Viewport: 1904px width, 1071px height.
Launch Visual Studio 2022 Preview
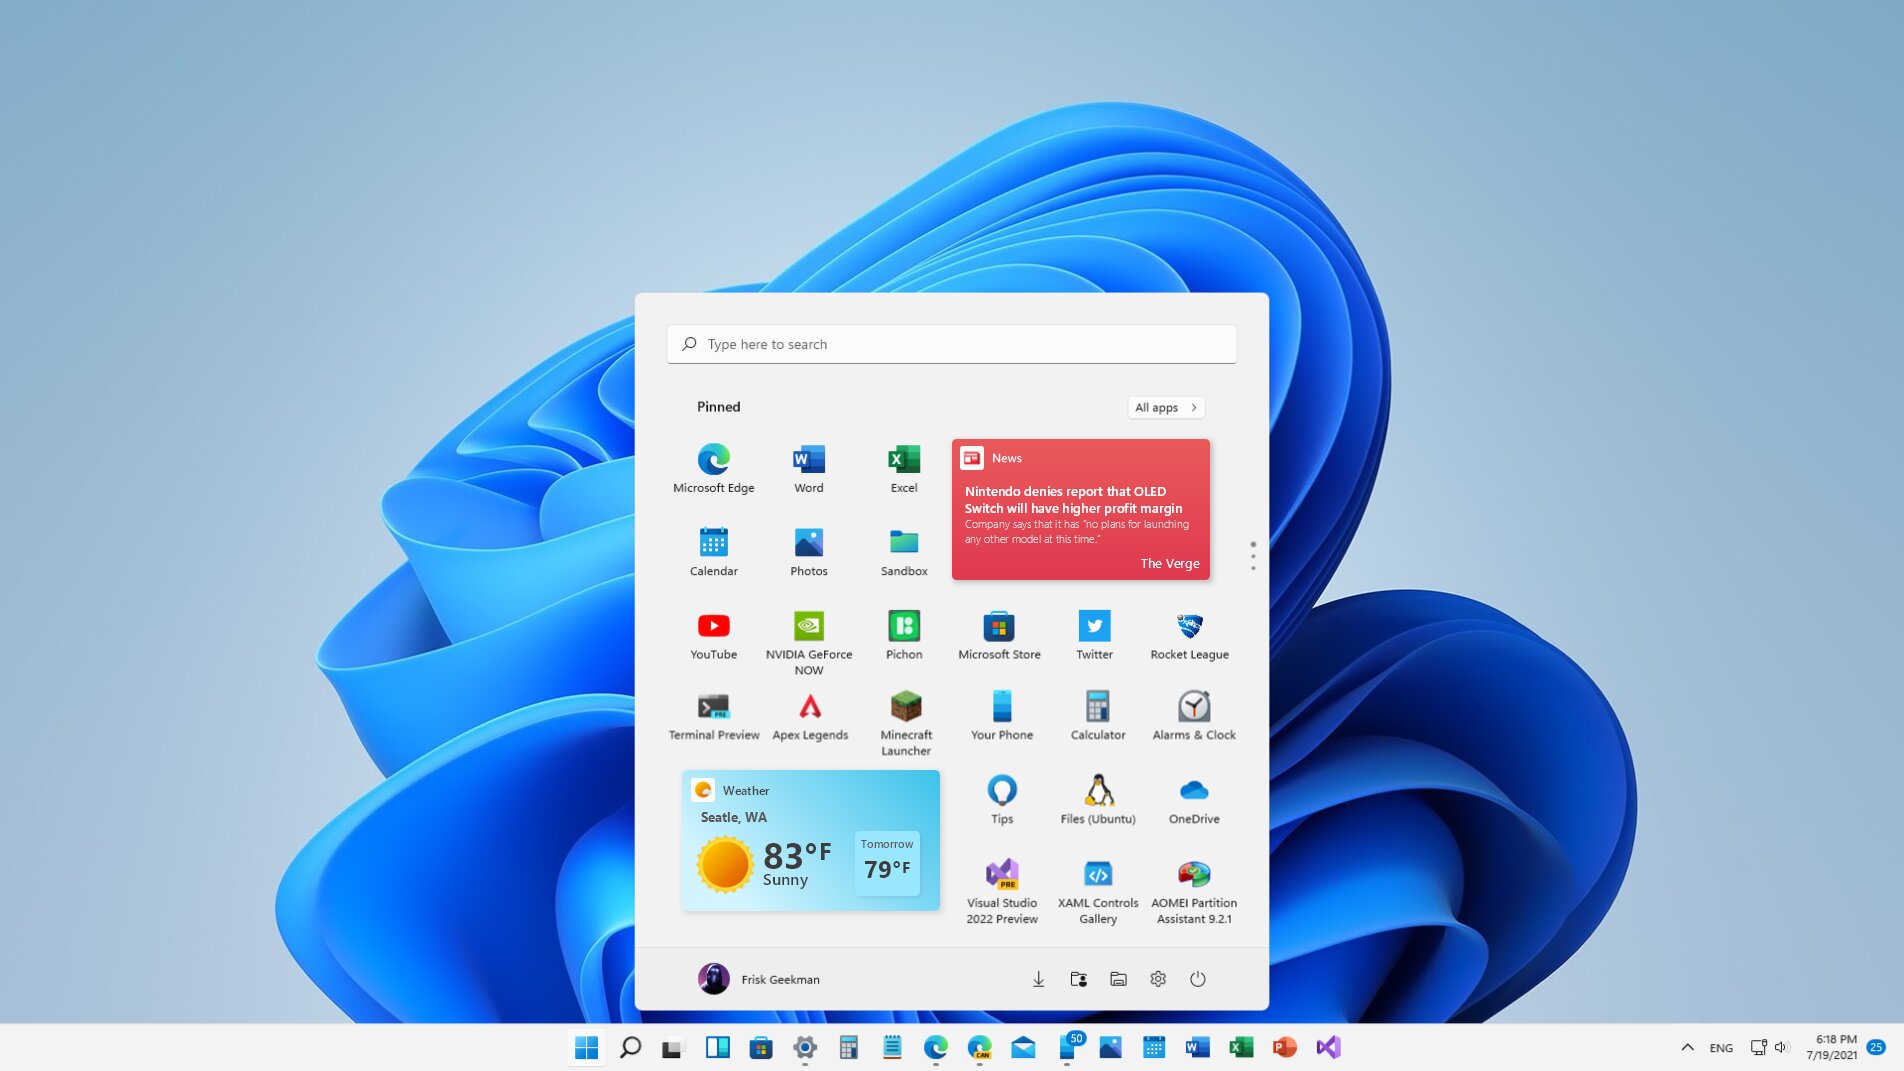pos(1001,891)
